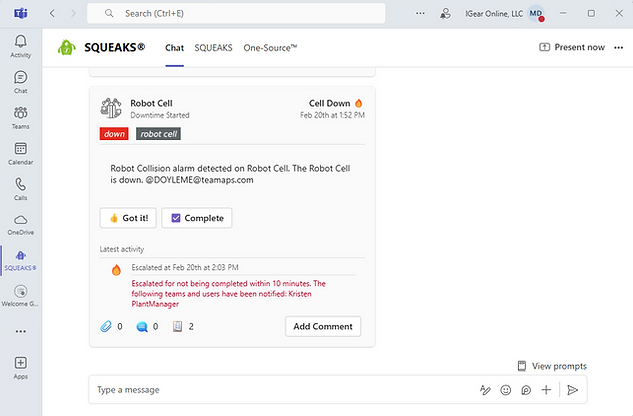This screenshot has height=416, width=633.
Task: Open the emoji picker in message box
Action: point(505,390)
